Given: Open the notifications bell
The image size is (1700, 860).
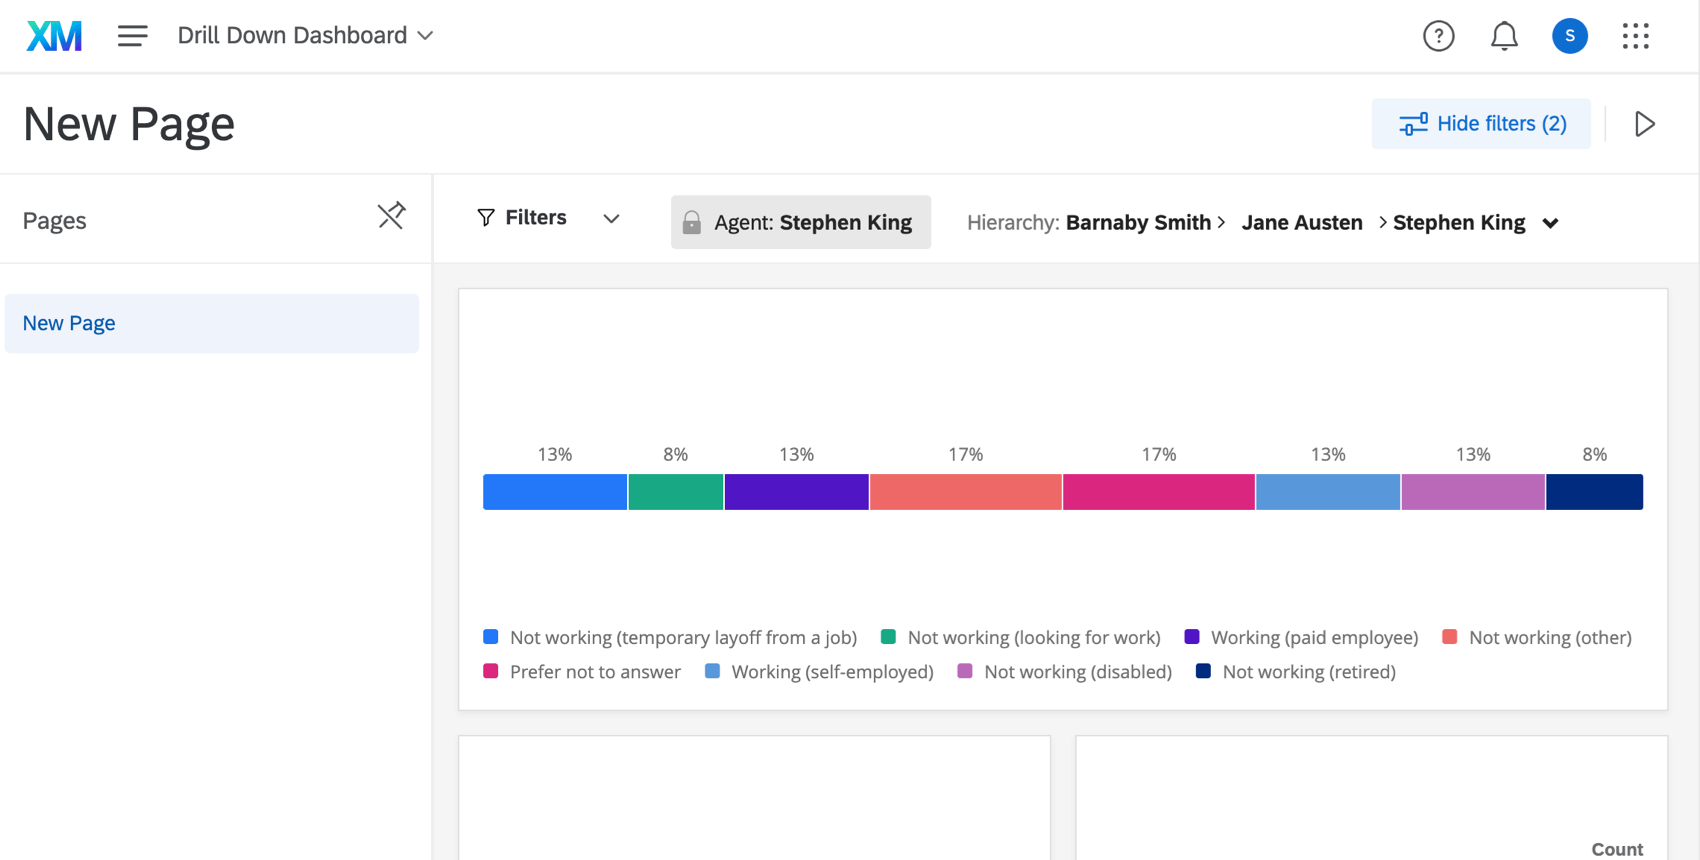Looking at the screenshot, I should pos(1504,36).
